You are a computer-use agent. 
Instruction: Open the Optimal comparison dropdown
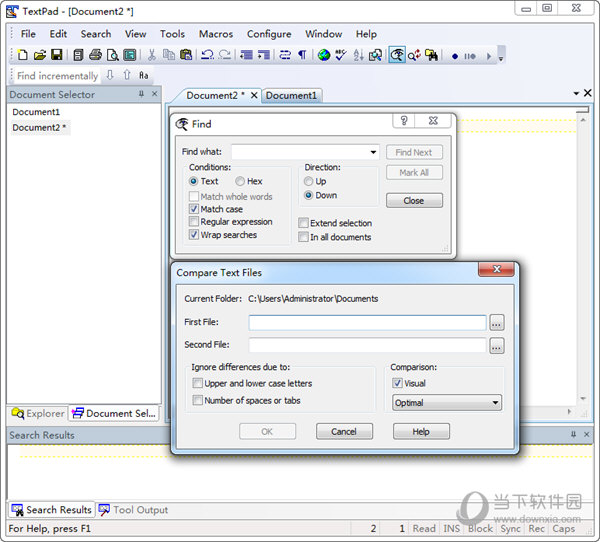click(x=447, y=403)
